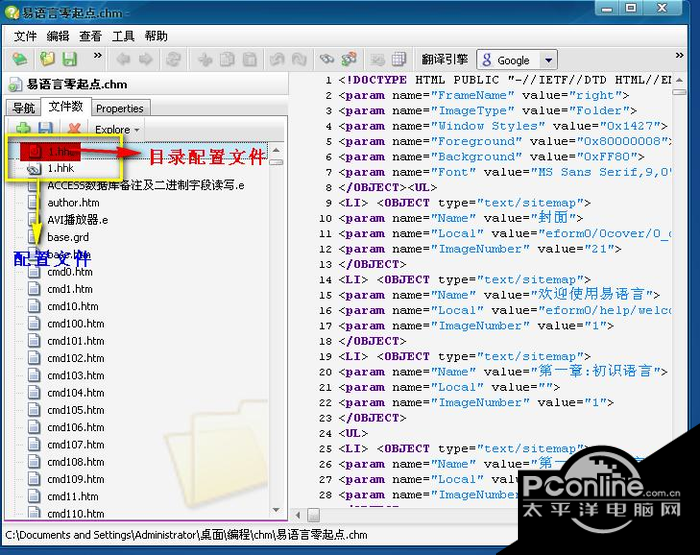700x555 pixels.
Task: Switch to the 导航 tab
Action: pos(22,108)
